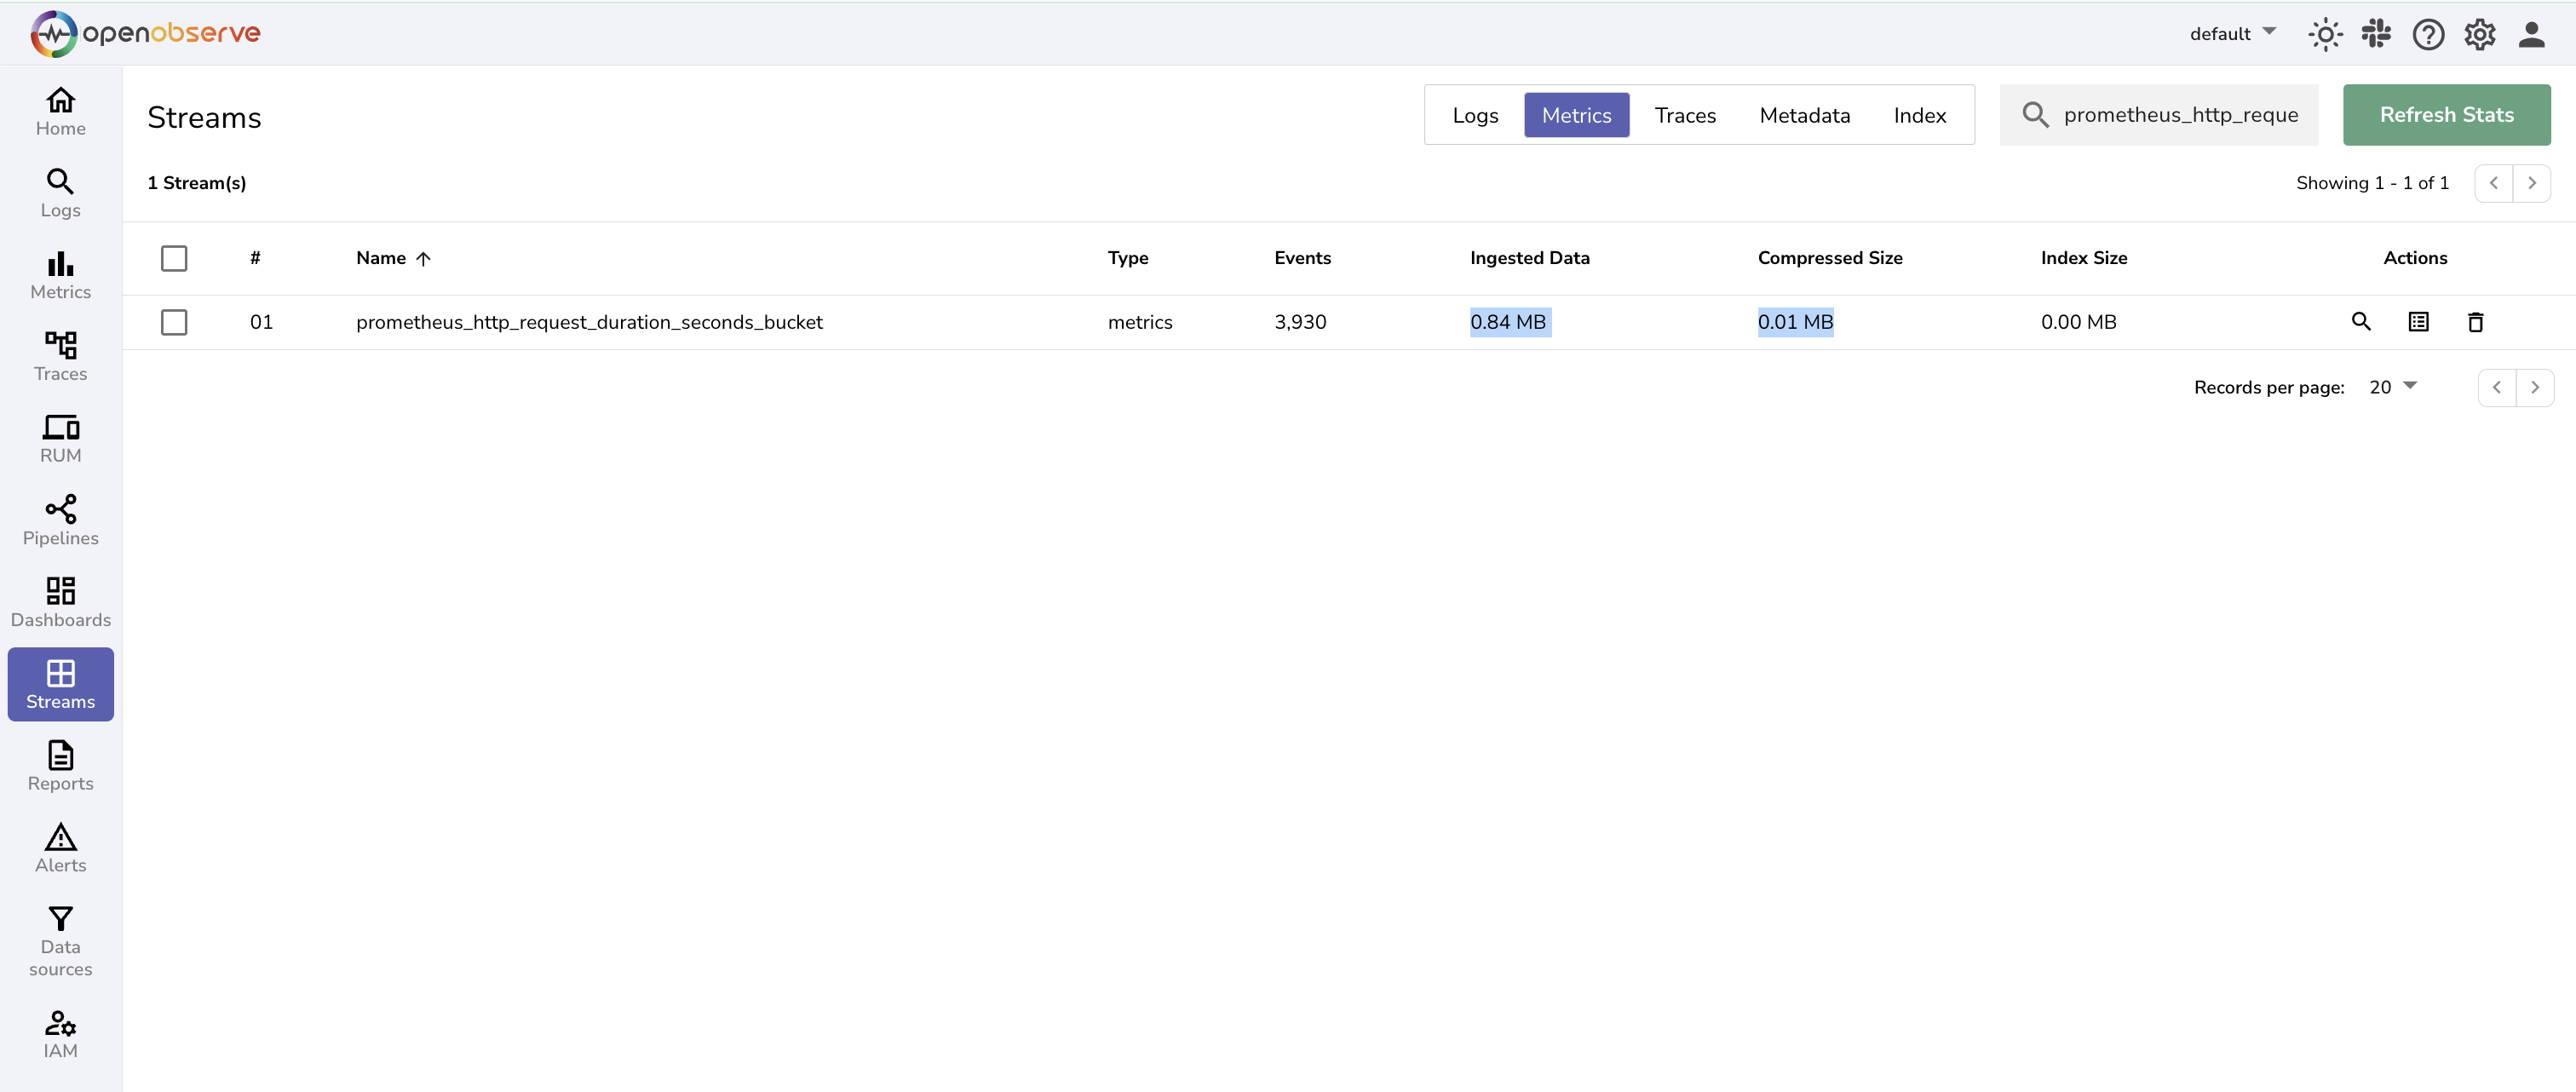Go to next page using the bottom arrow
The width and height of the screenshot is (2576, 1092).
pyautogui.click(x=2534, y=387)
